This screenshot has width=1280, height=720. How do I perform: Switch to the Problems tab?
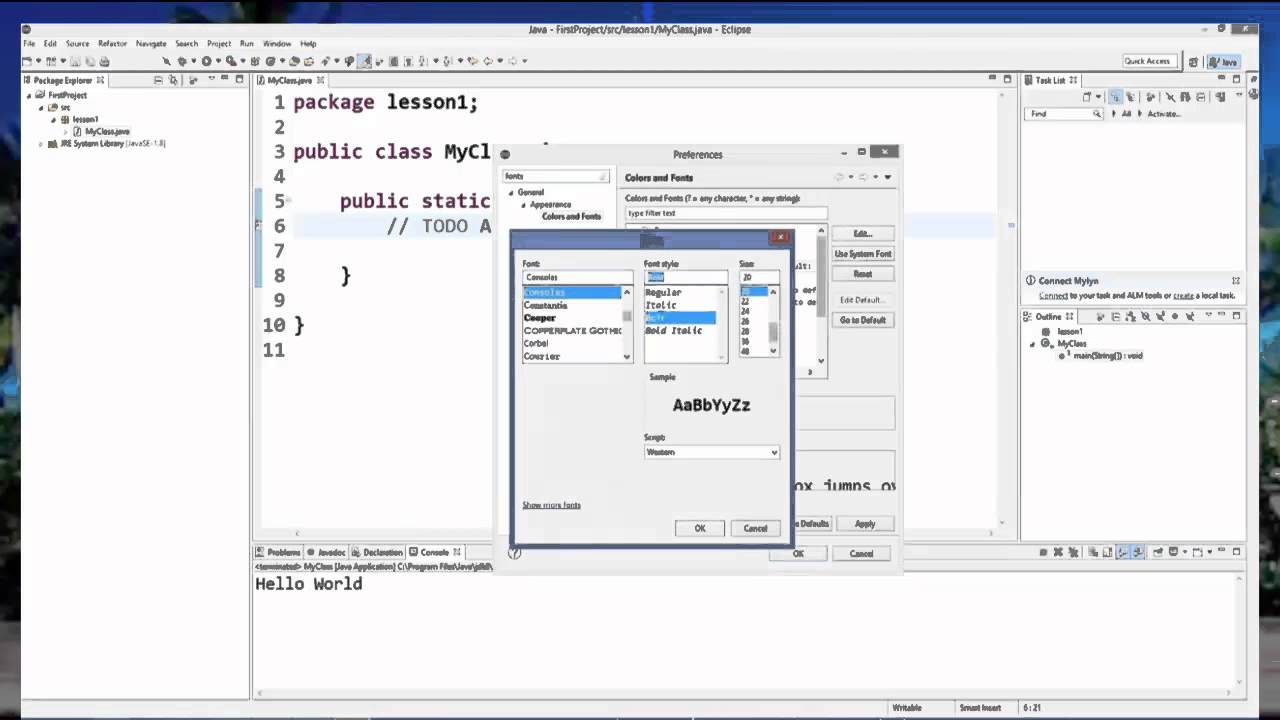(278, 552)
